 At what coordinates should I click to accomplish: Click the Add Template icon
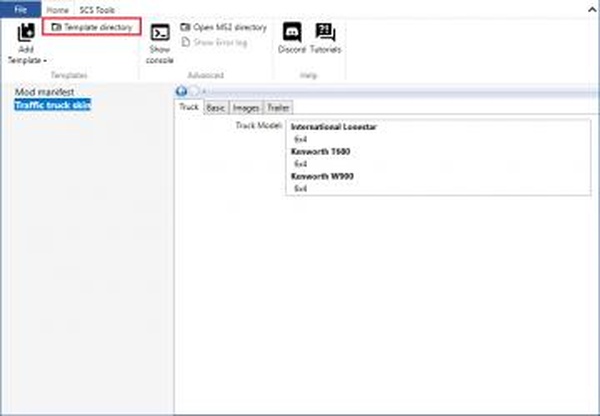point(26,34)
